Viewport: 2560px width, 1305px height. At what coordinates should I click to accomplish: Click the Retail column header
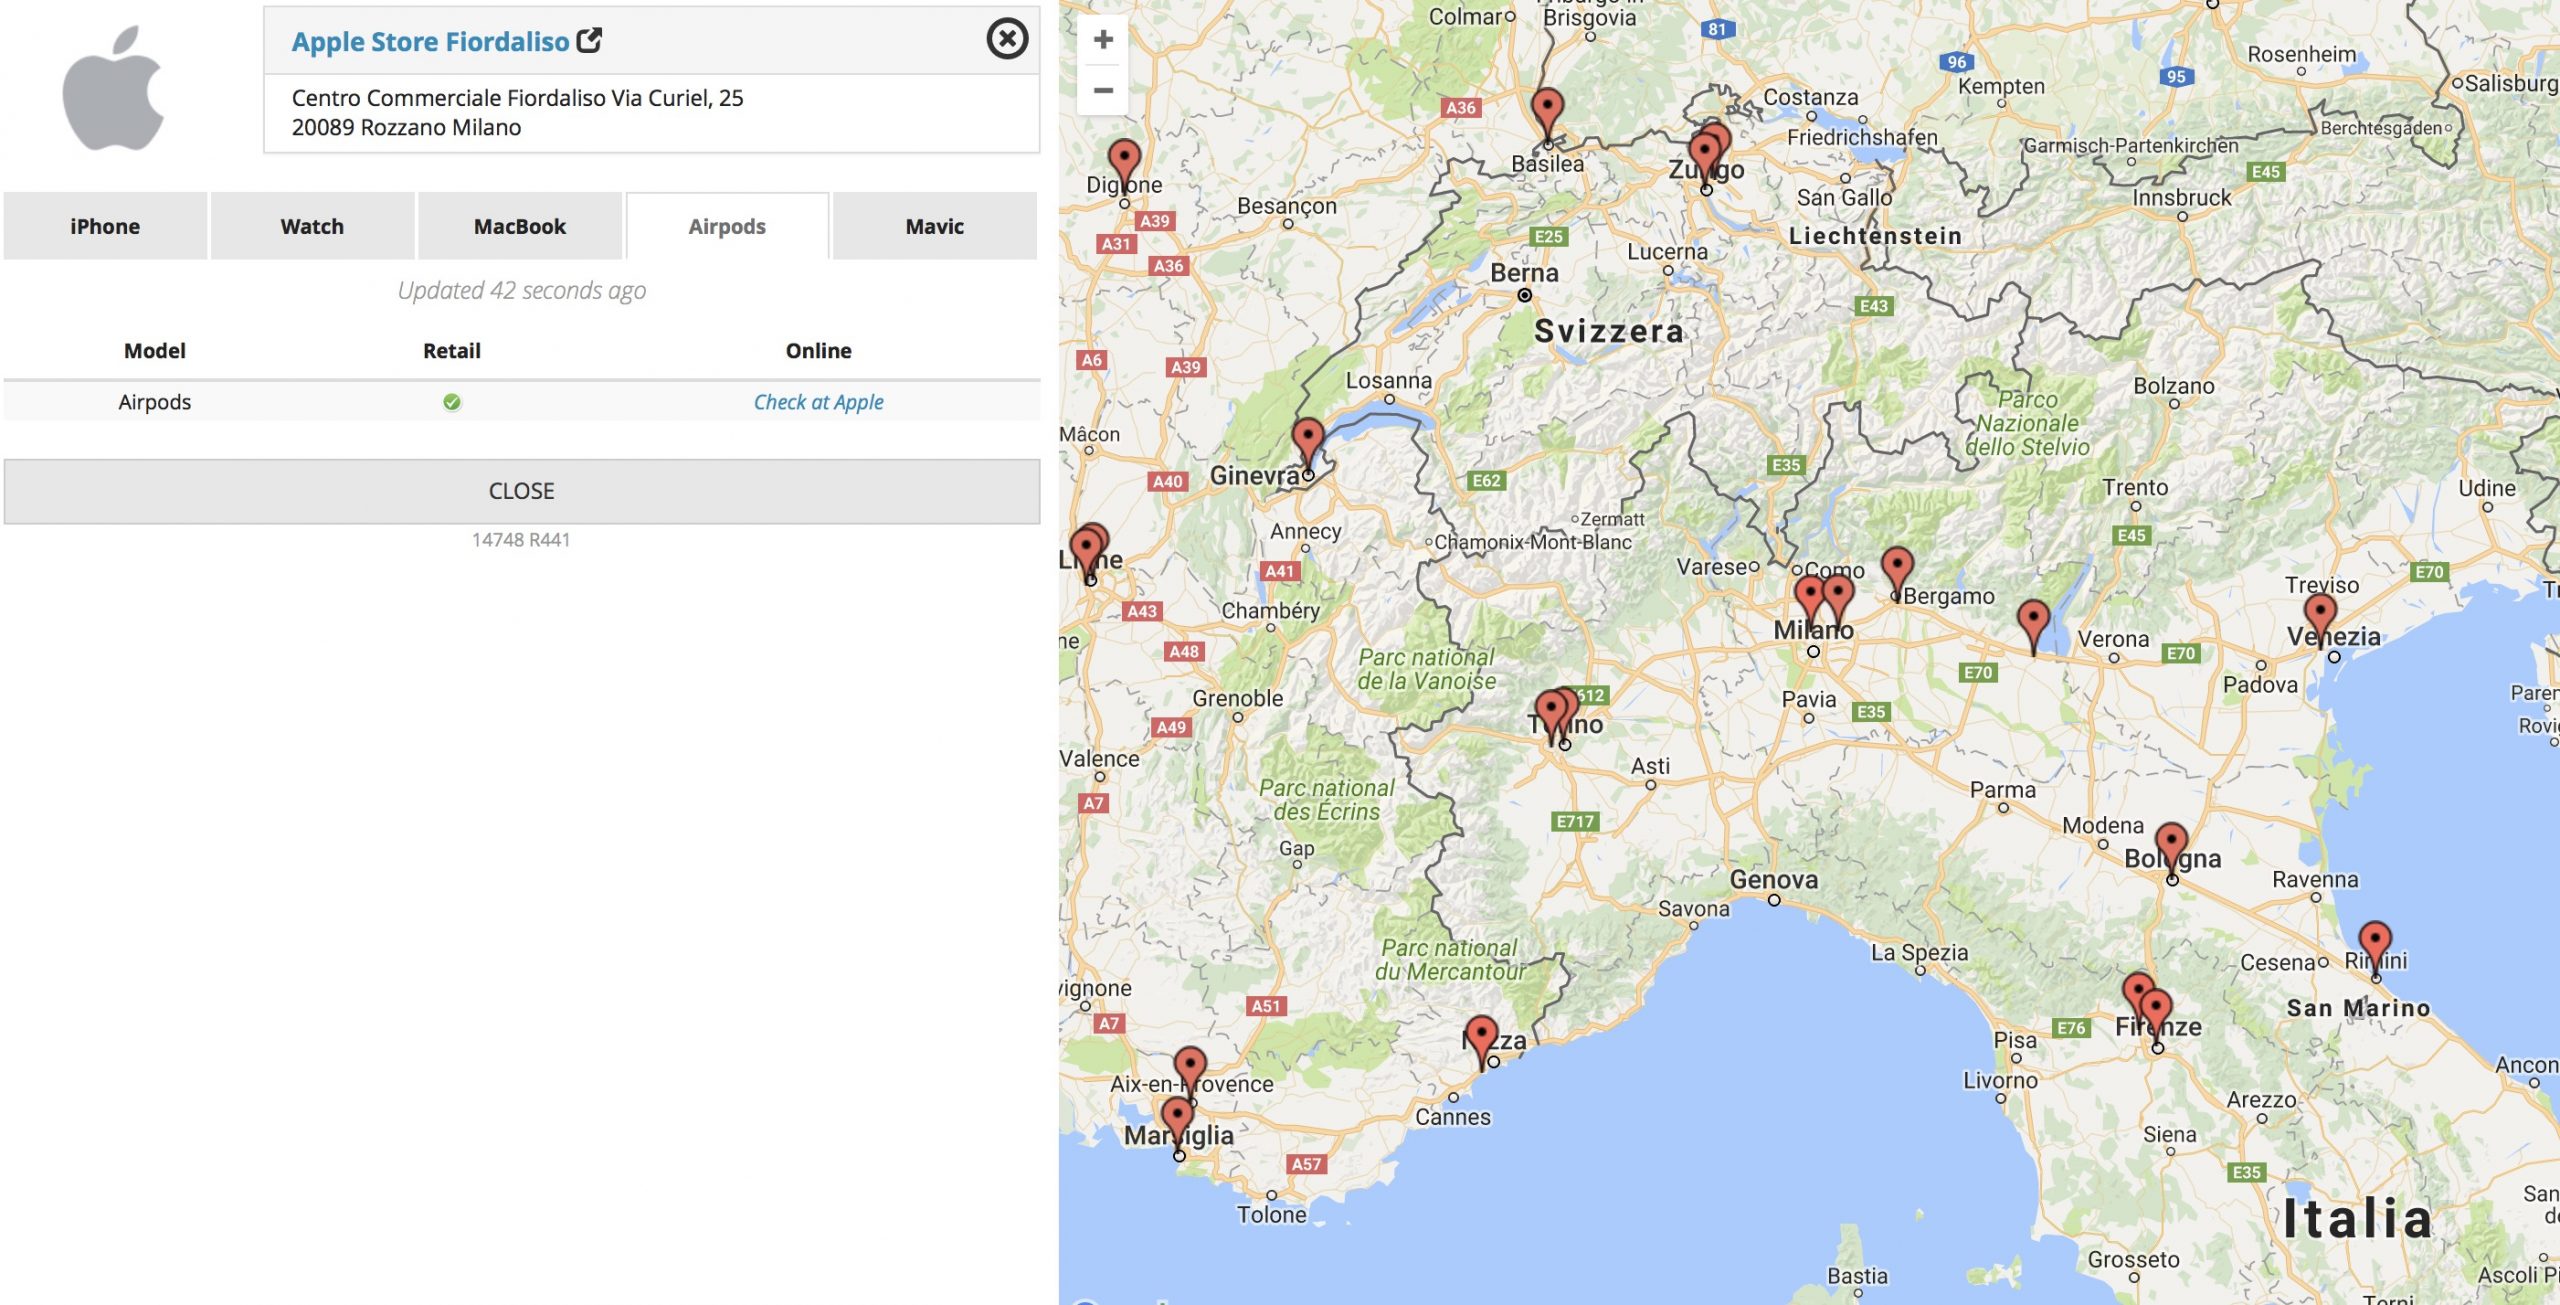(452, 351)
